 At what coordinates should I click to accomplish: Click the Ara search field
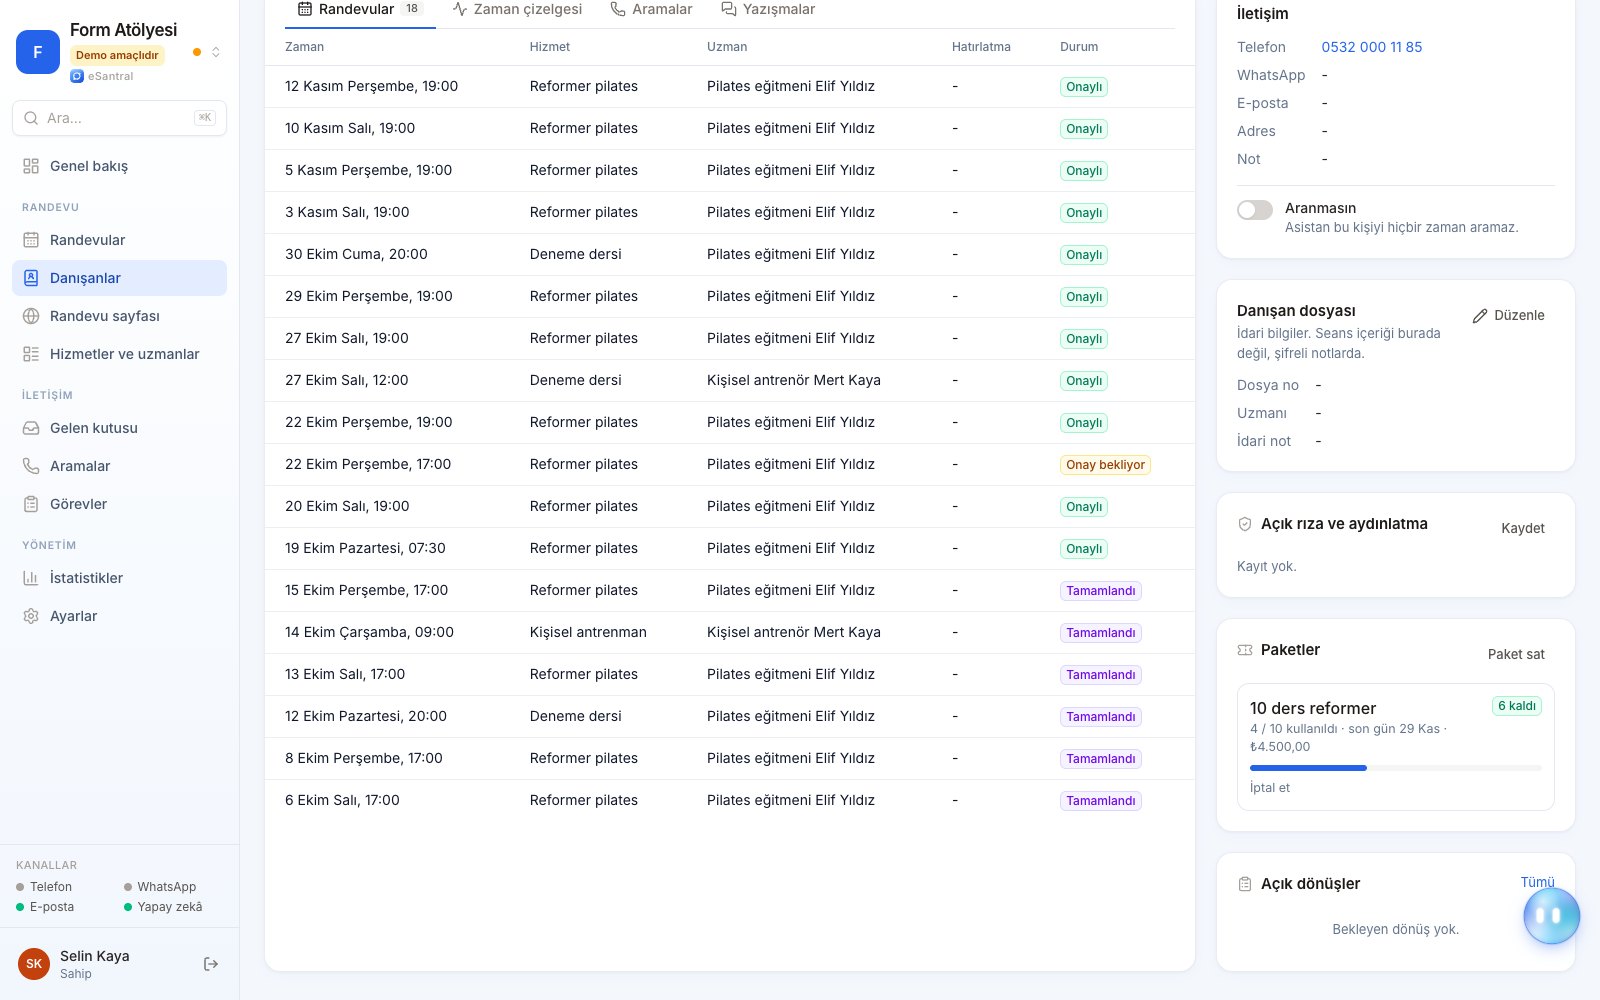(120, 118)
